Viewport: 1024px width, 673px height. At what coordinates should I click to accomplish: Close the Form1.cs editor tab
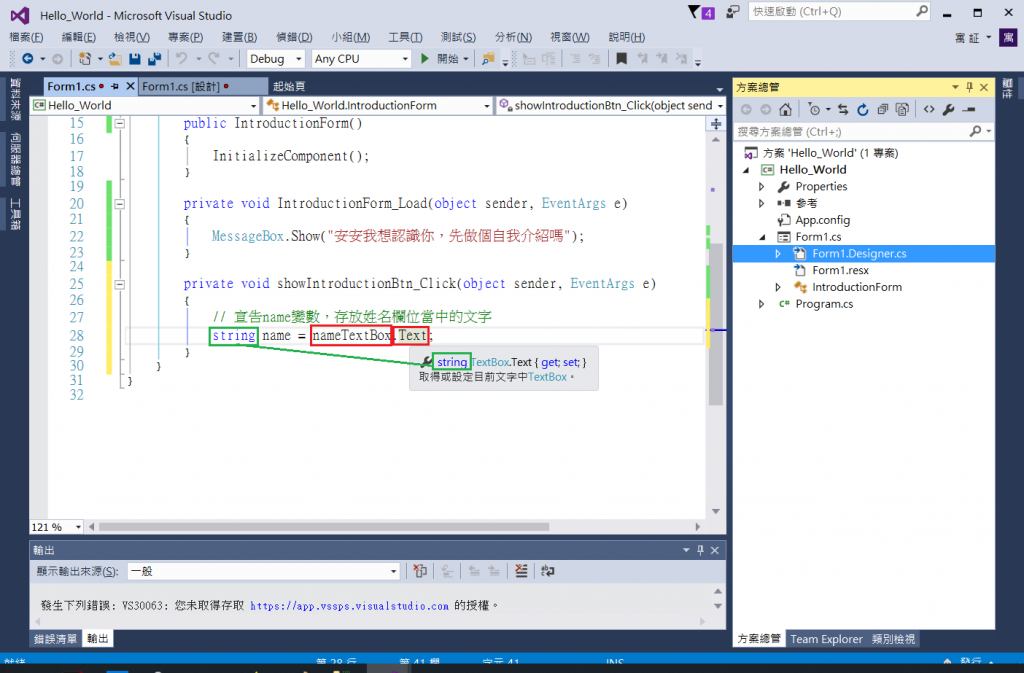pos(130,86)
